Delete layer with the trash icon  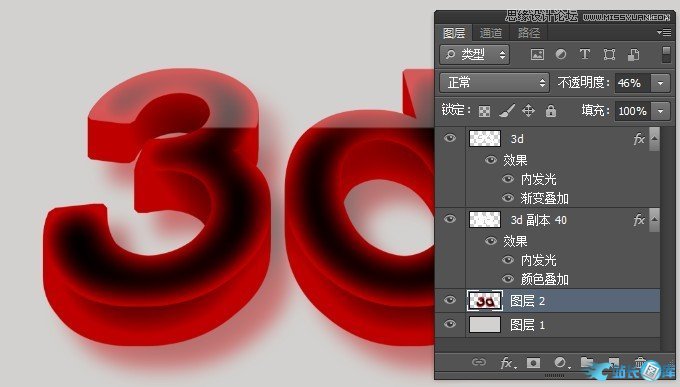coord(640,362)
